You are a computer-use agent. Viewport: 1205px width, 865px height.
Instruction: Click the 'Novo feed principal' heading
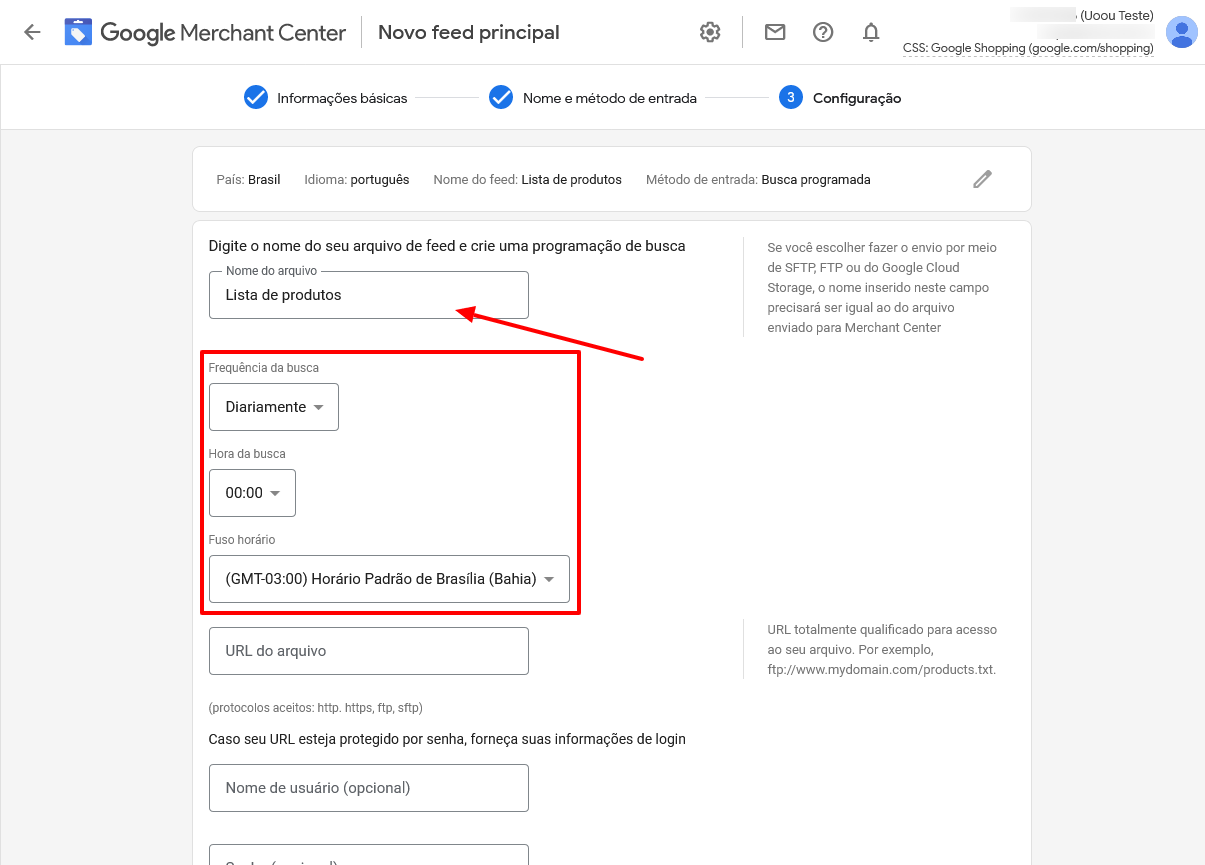point(469,32)
